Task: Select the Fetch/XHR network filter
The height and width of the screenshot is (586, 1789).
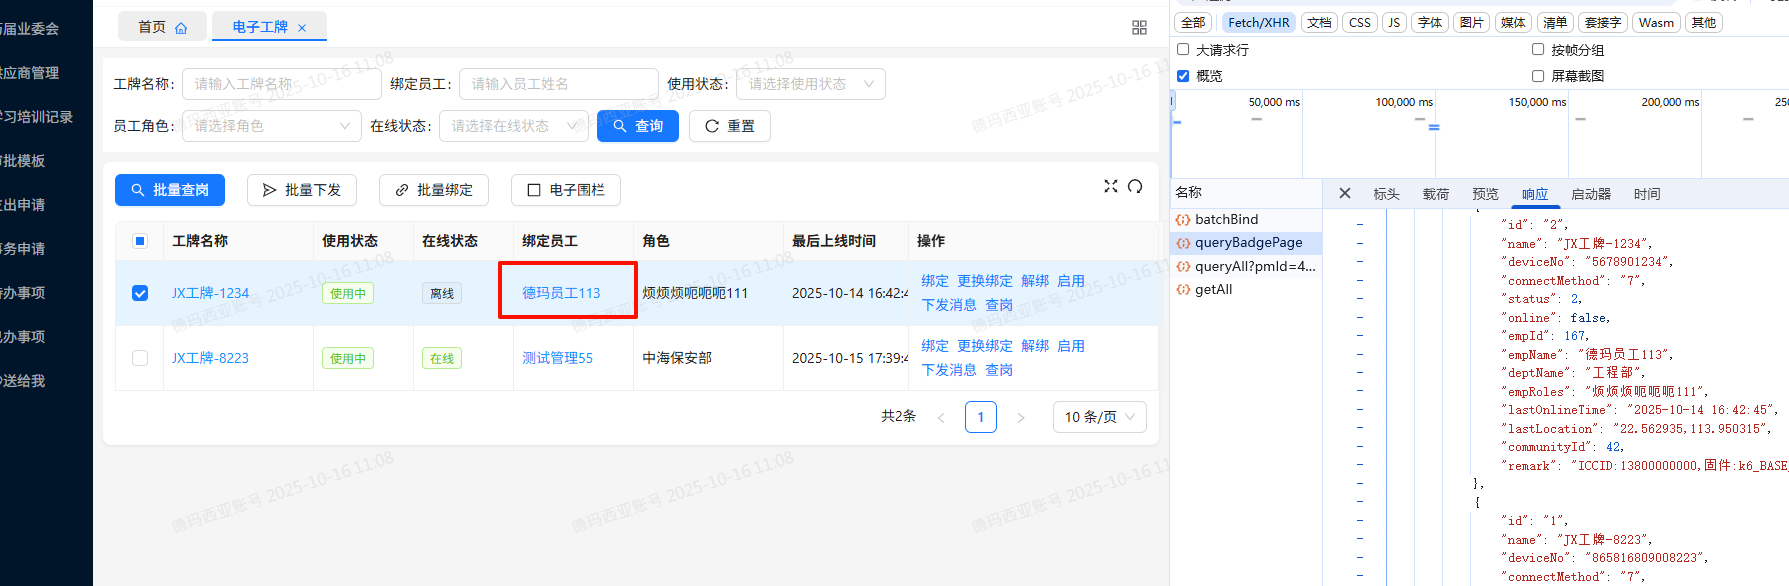Action: tap(1258, 22)
